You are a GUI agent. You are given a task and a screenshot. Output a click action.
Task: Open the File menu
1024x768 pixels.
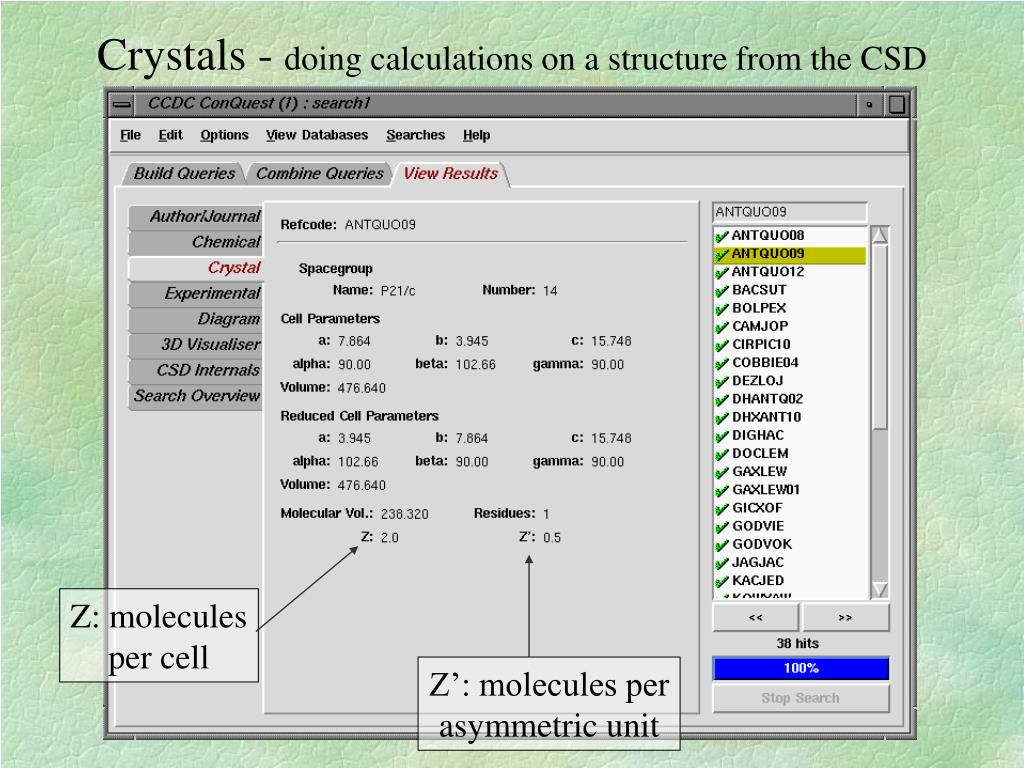[x=131, y=135]
